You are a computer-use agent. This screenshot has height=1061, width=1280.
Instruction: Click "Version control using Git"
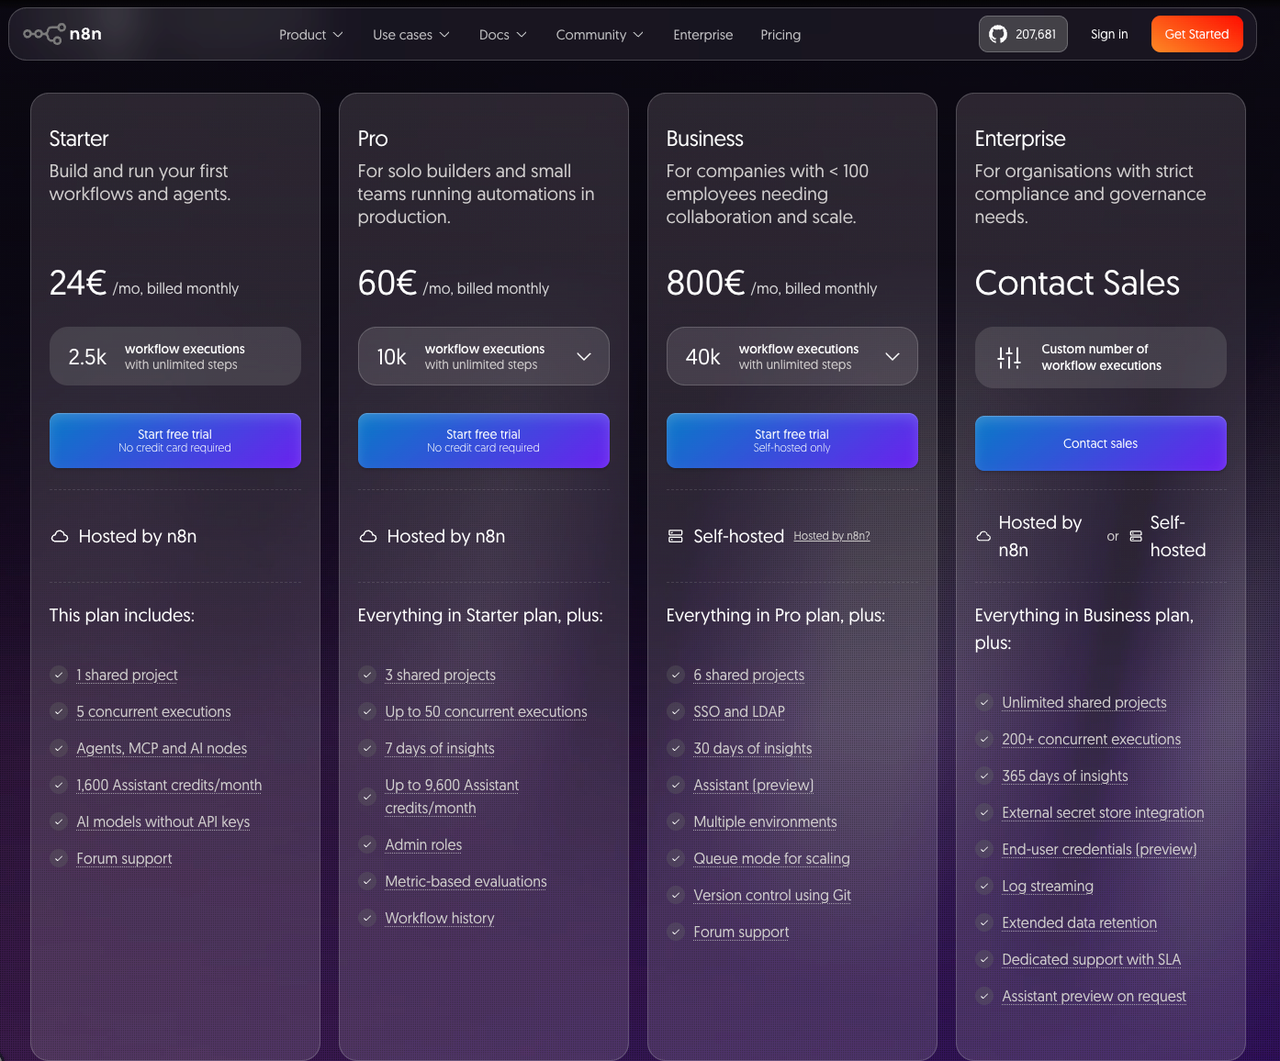coord(772,896)
